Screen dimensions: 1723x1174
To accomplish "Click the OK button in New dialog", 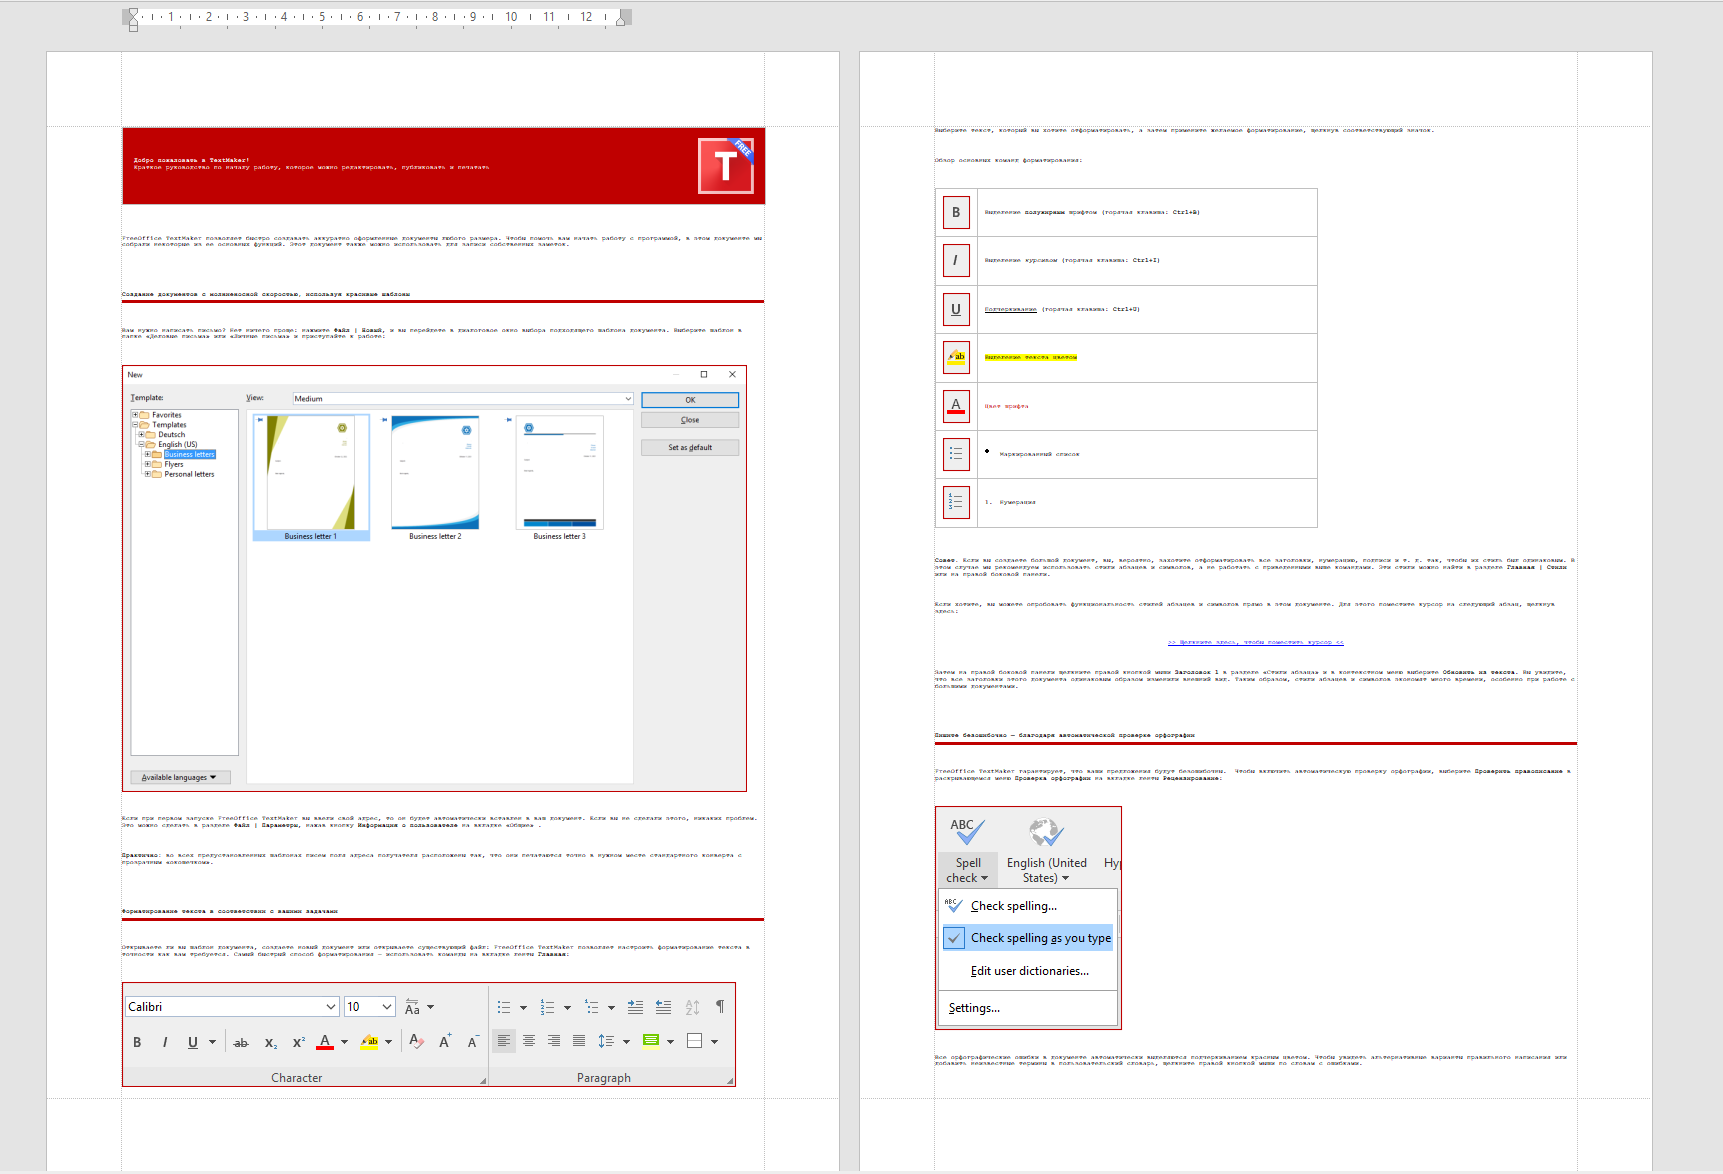I will (x=690, y=400).
